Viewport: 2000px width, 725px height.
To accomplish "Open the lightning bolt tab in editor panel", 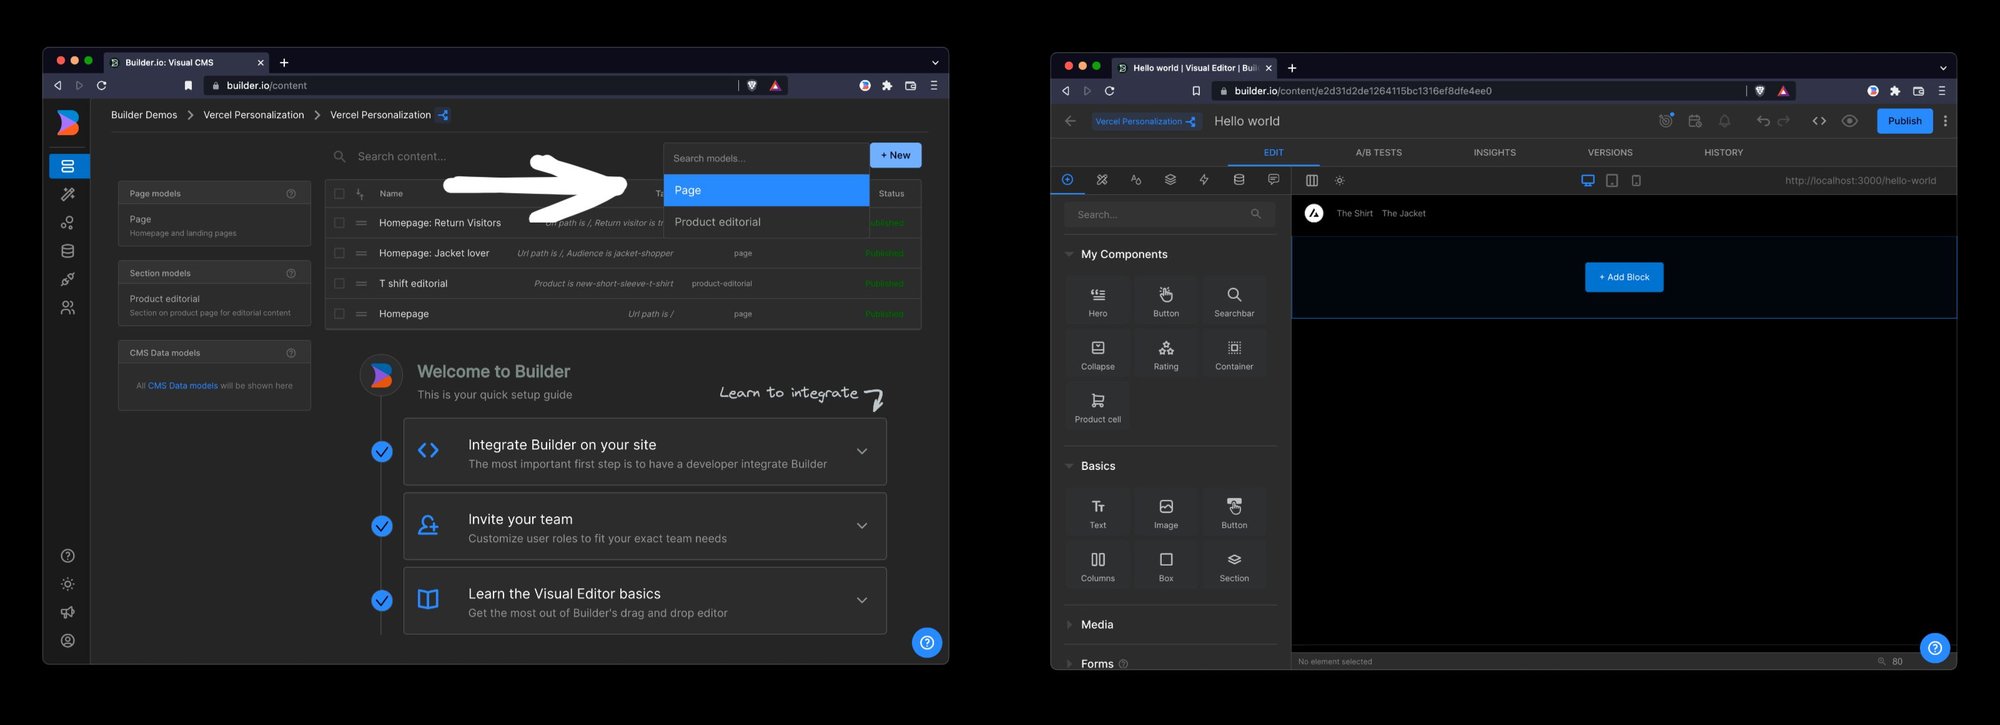I will click(1204, 180).
